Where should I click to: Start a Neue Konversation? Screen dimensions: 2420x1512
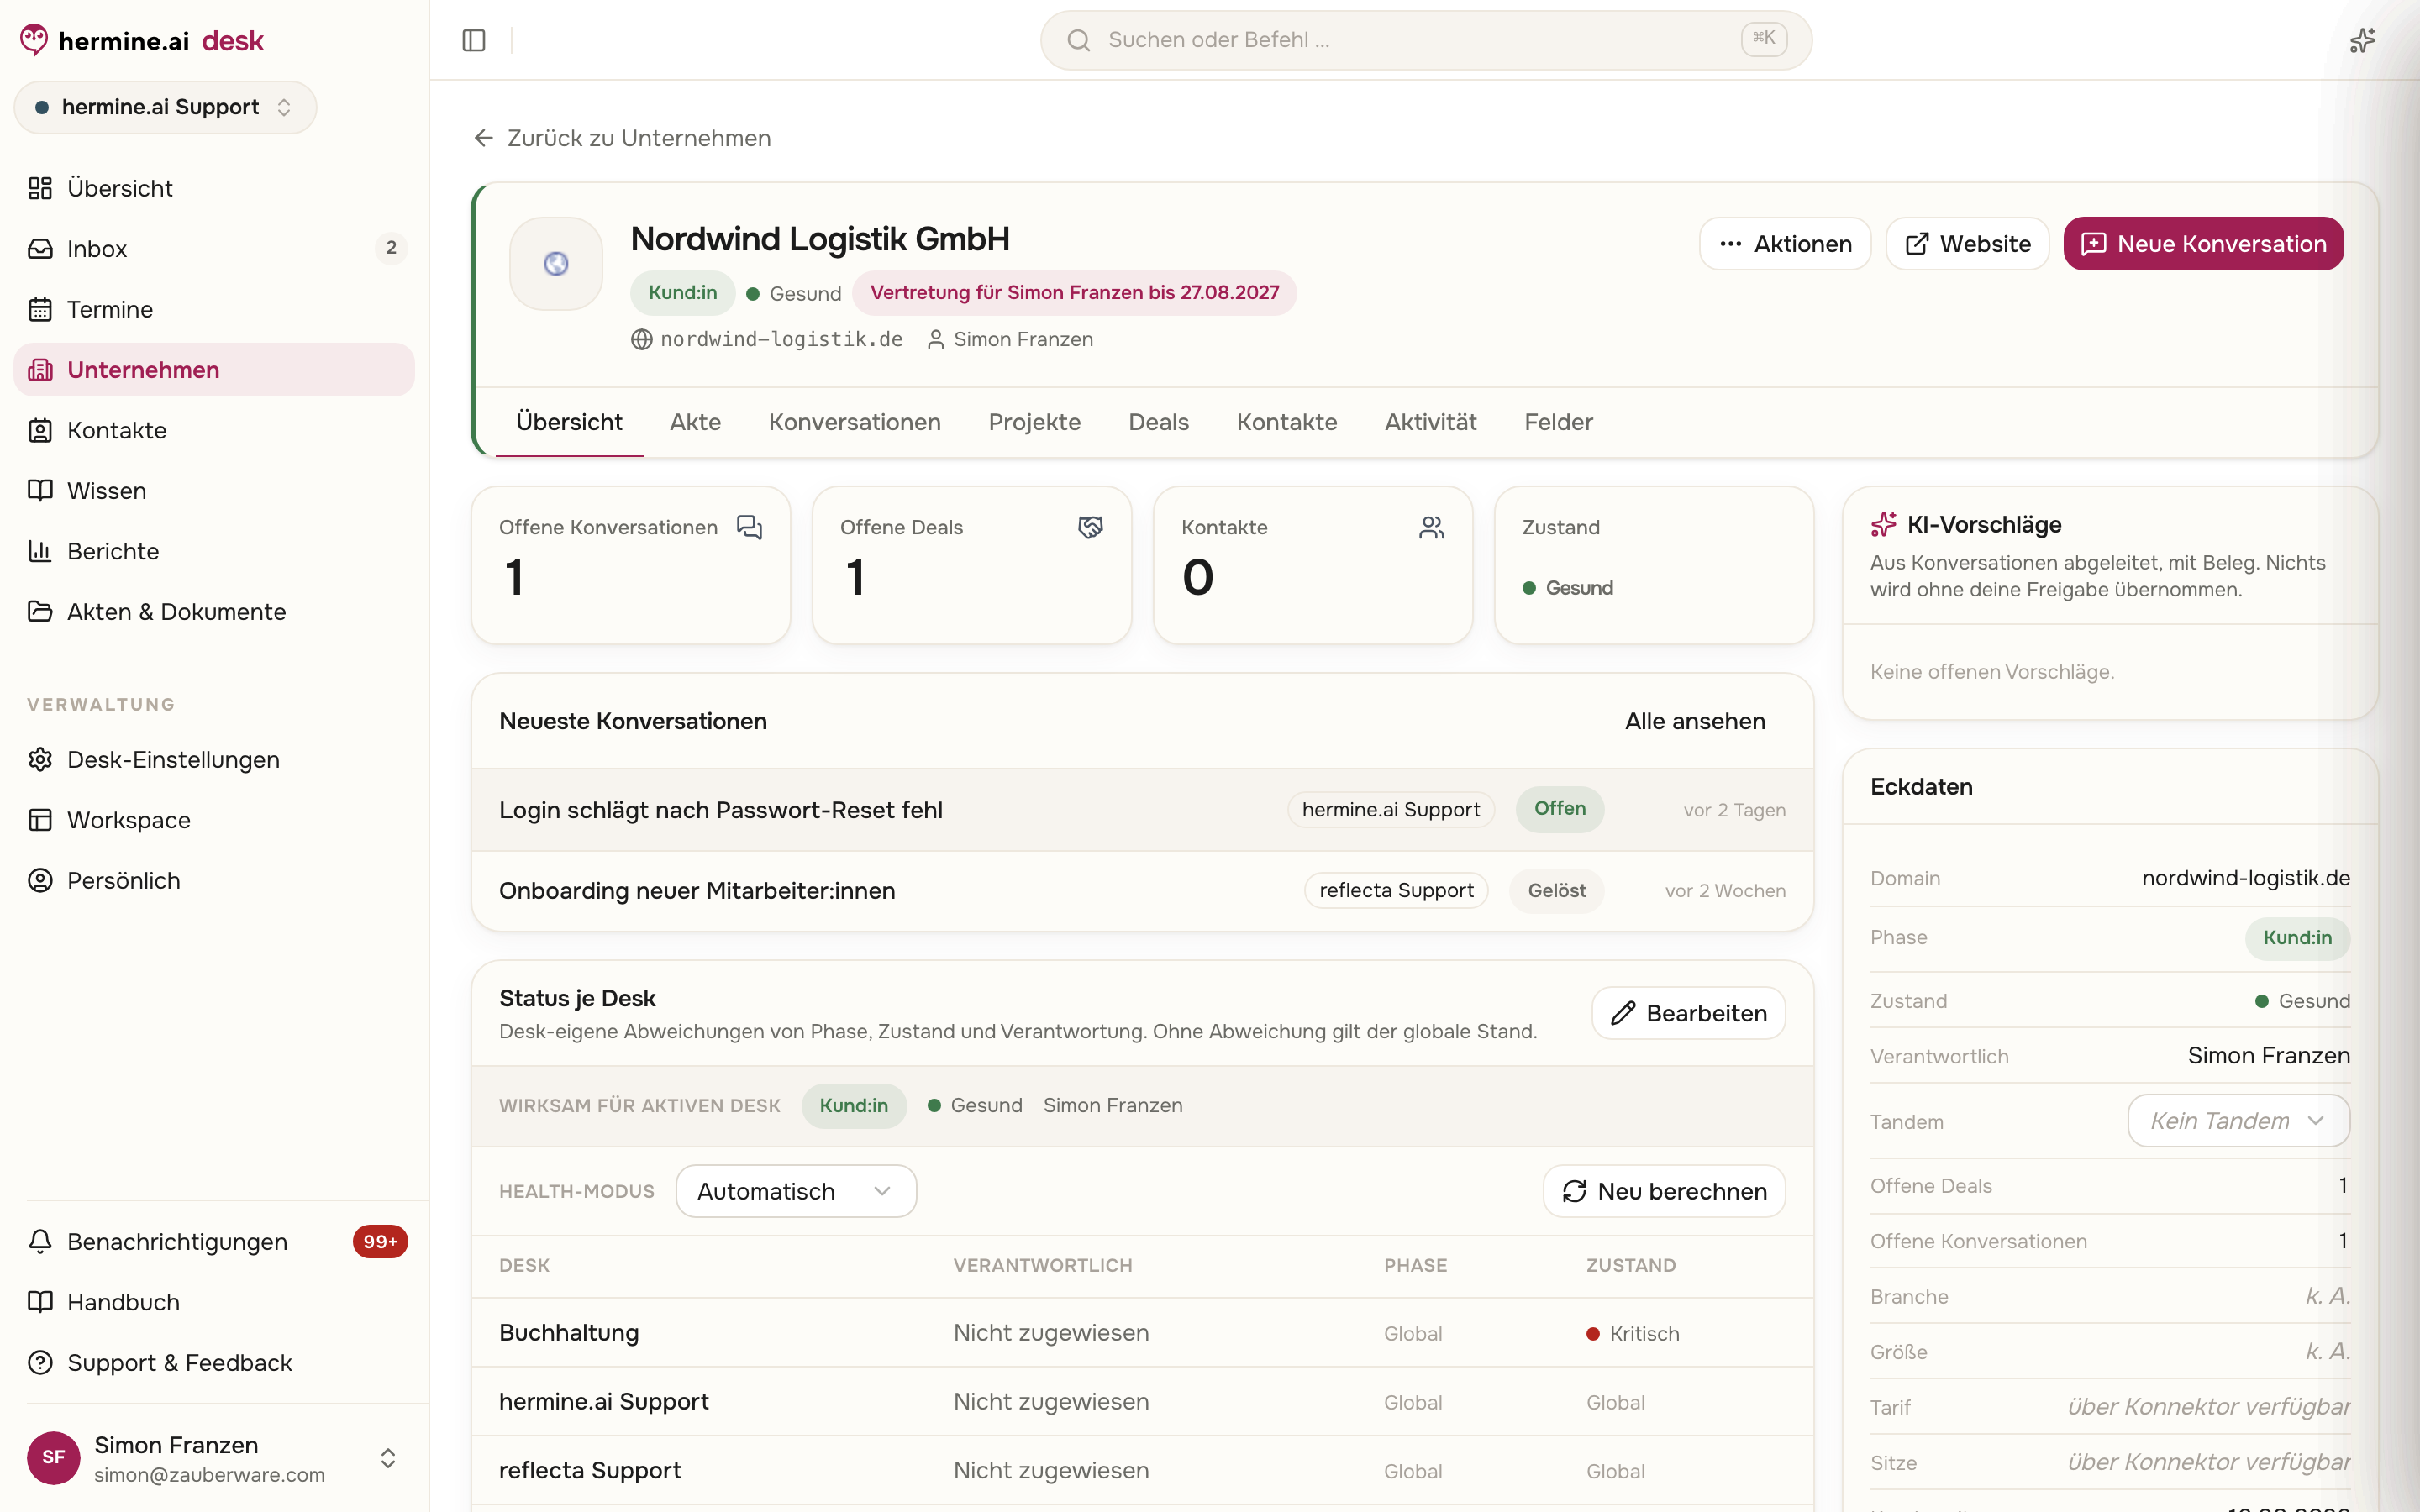(x=2203, y=244)
